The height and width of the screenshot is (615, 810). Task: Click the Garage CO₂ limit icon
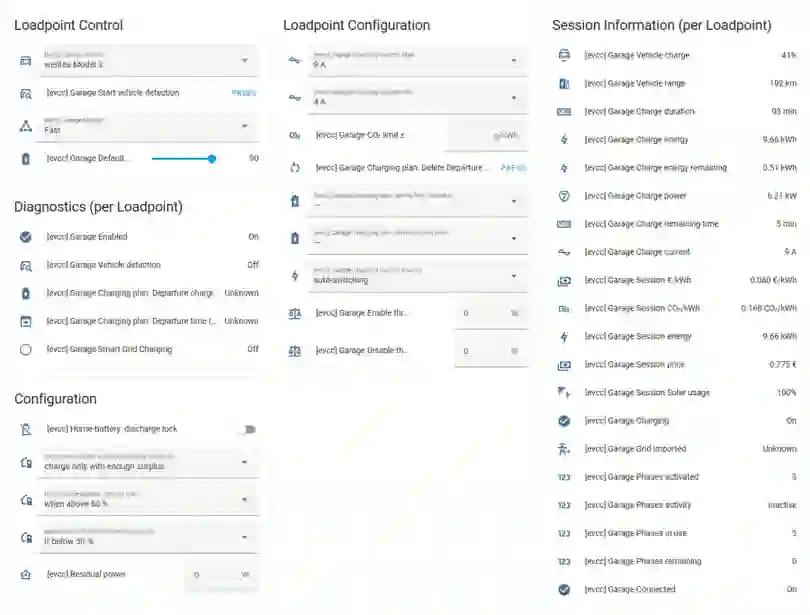[x=294, y=135]
